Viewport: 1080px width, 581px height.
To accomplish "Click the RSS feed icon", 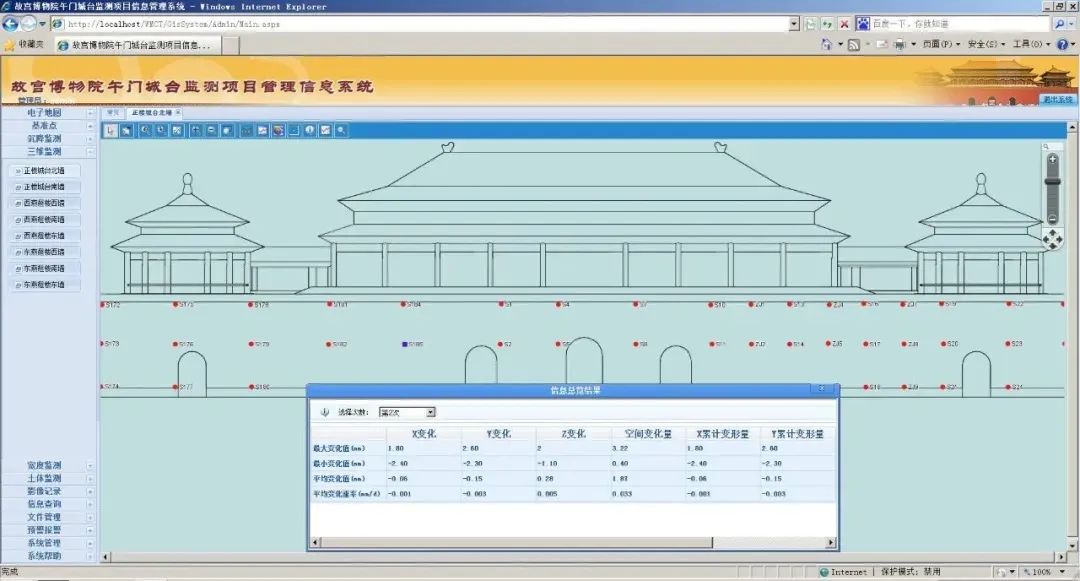I will click(853, 44).
